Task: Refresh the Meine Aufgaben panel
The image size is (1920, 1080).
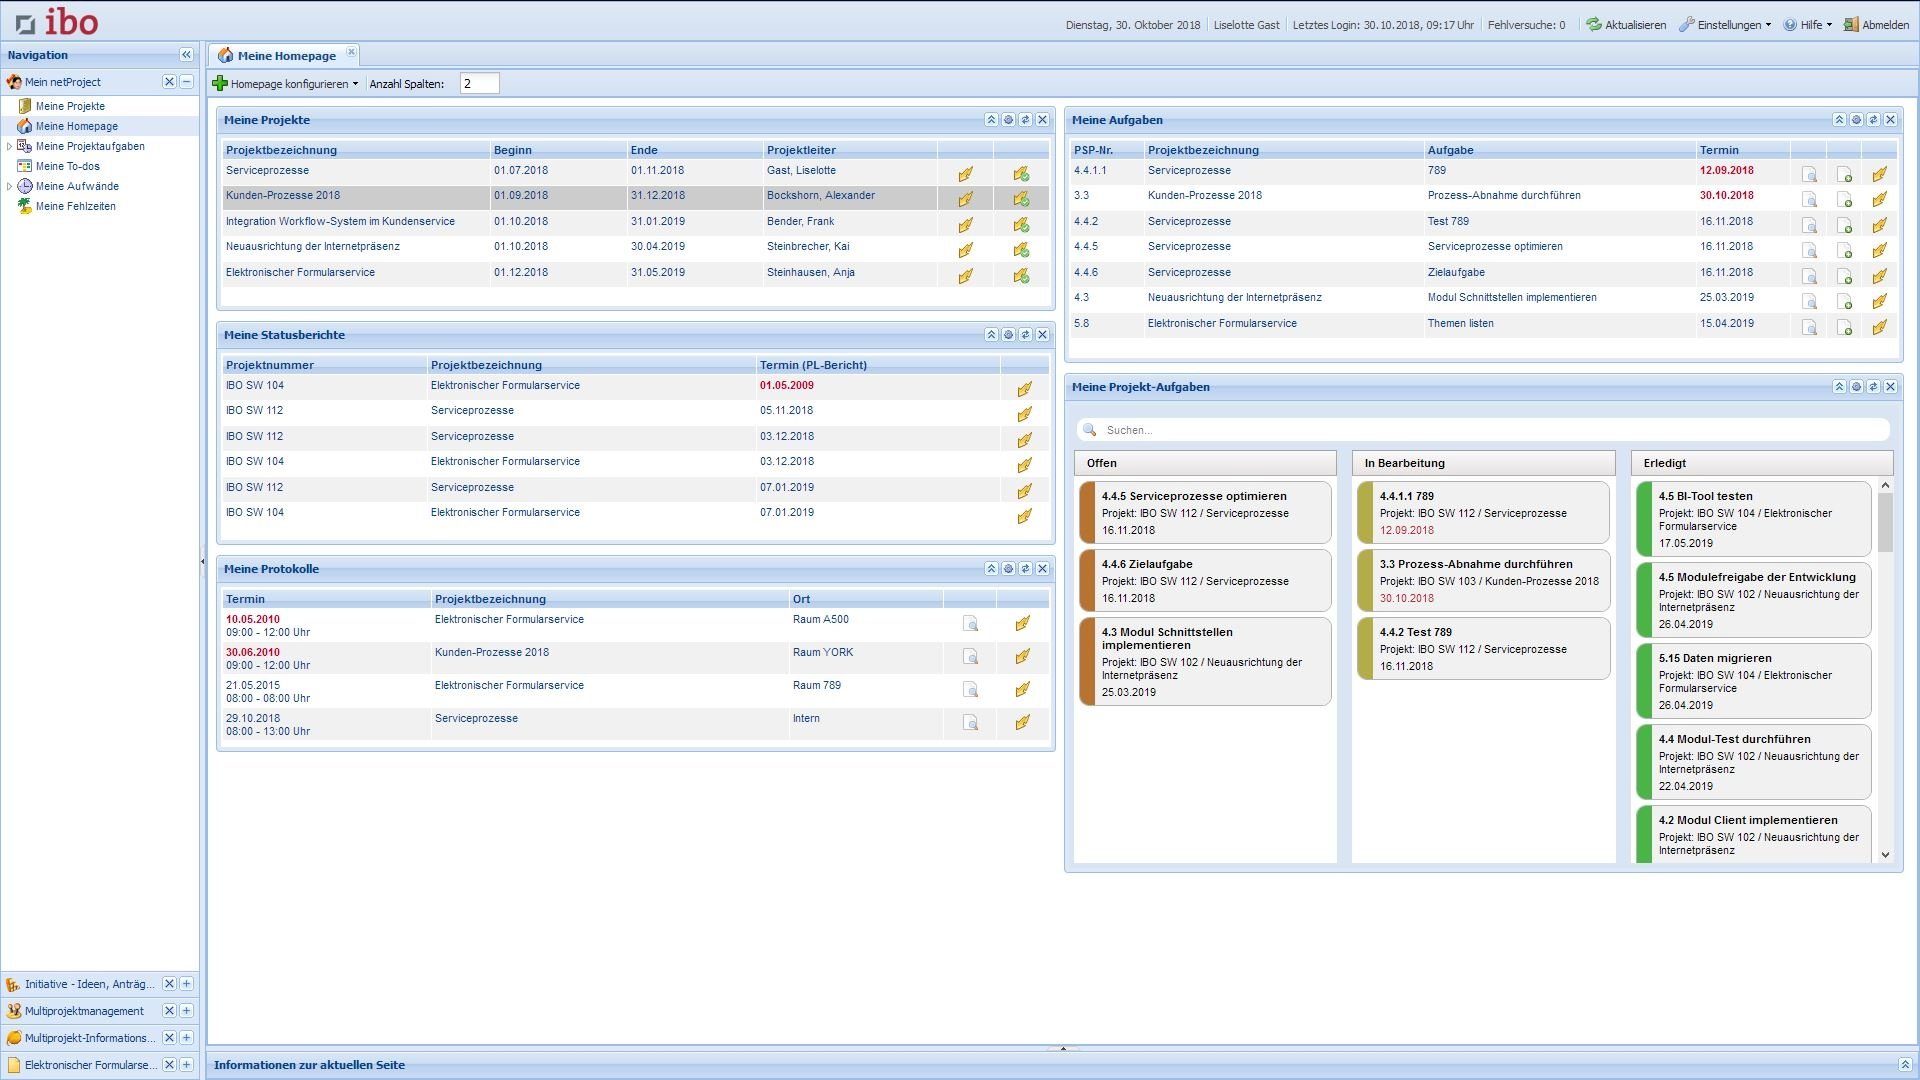Action: tap(1872, 119)
